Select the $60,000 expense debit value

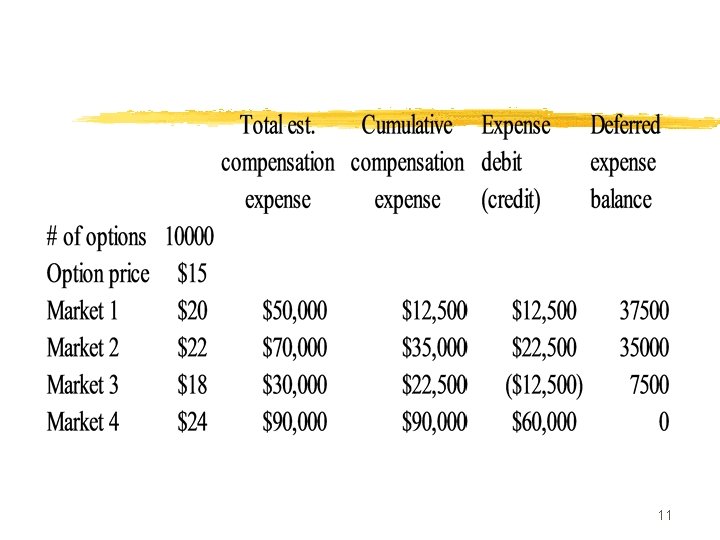point(544,422)
